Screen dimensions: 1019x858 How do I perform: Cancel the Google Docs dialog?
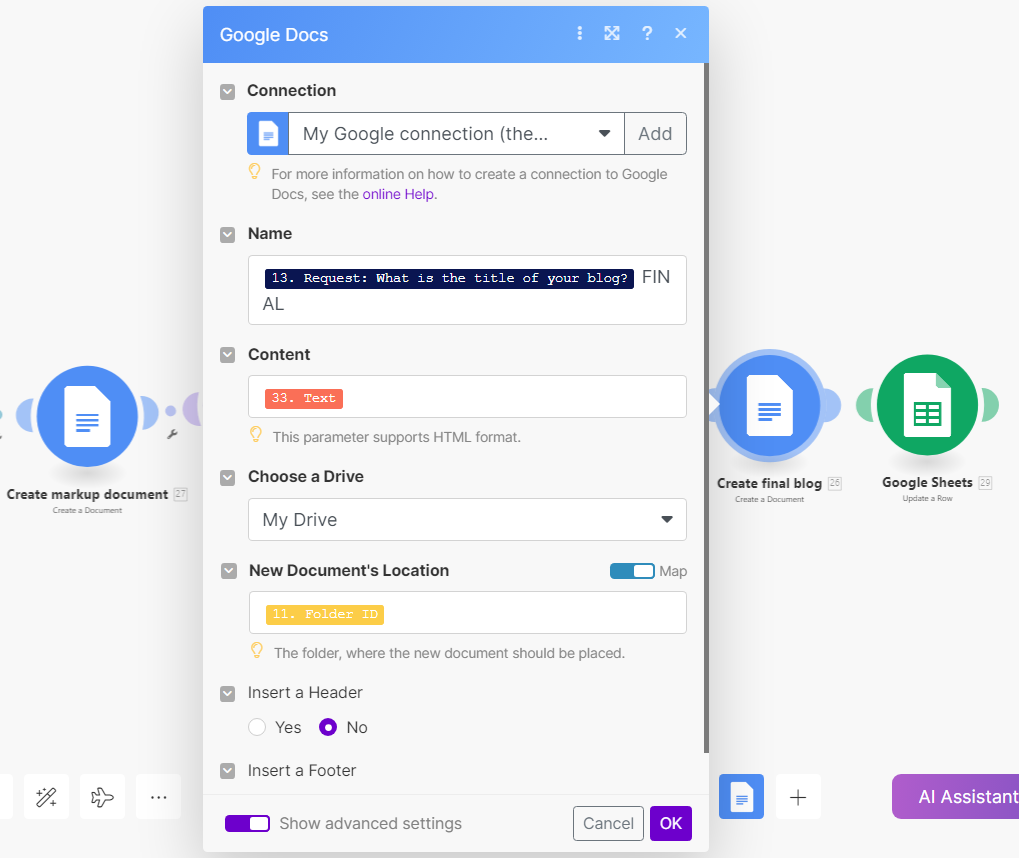(x=608, y=824)
